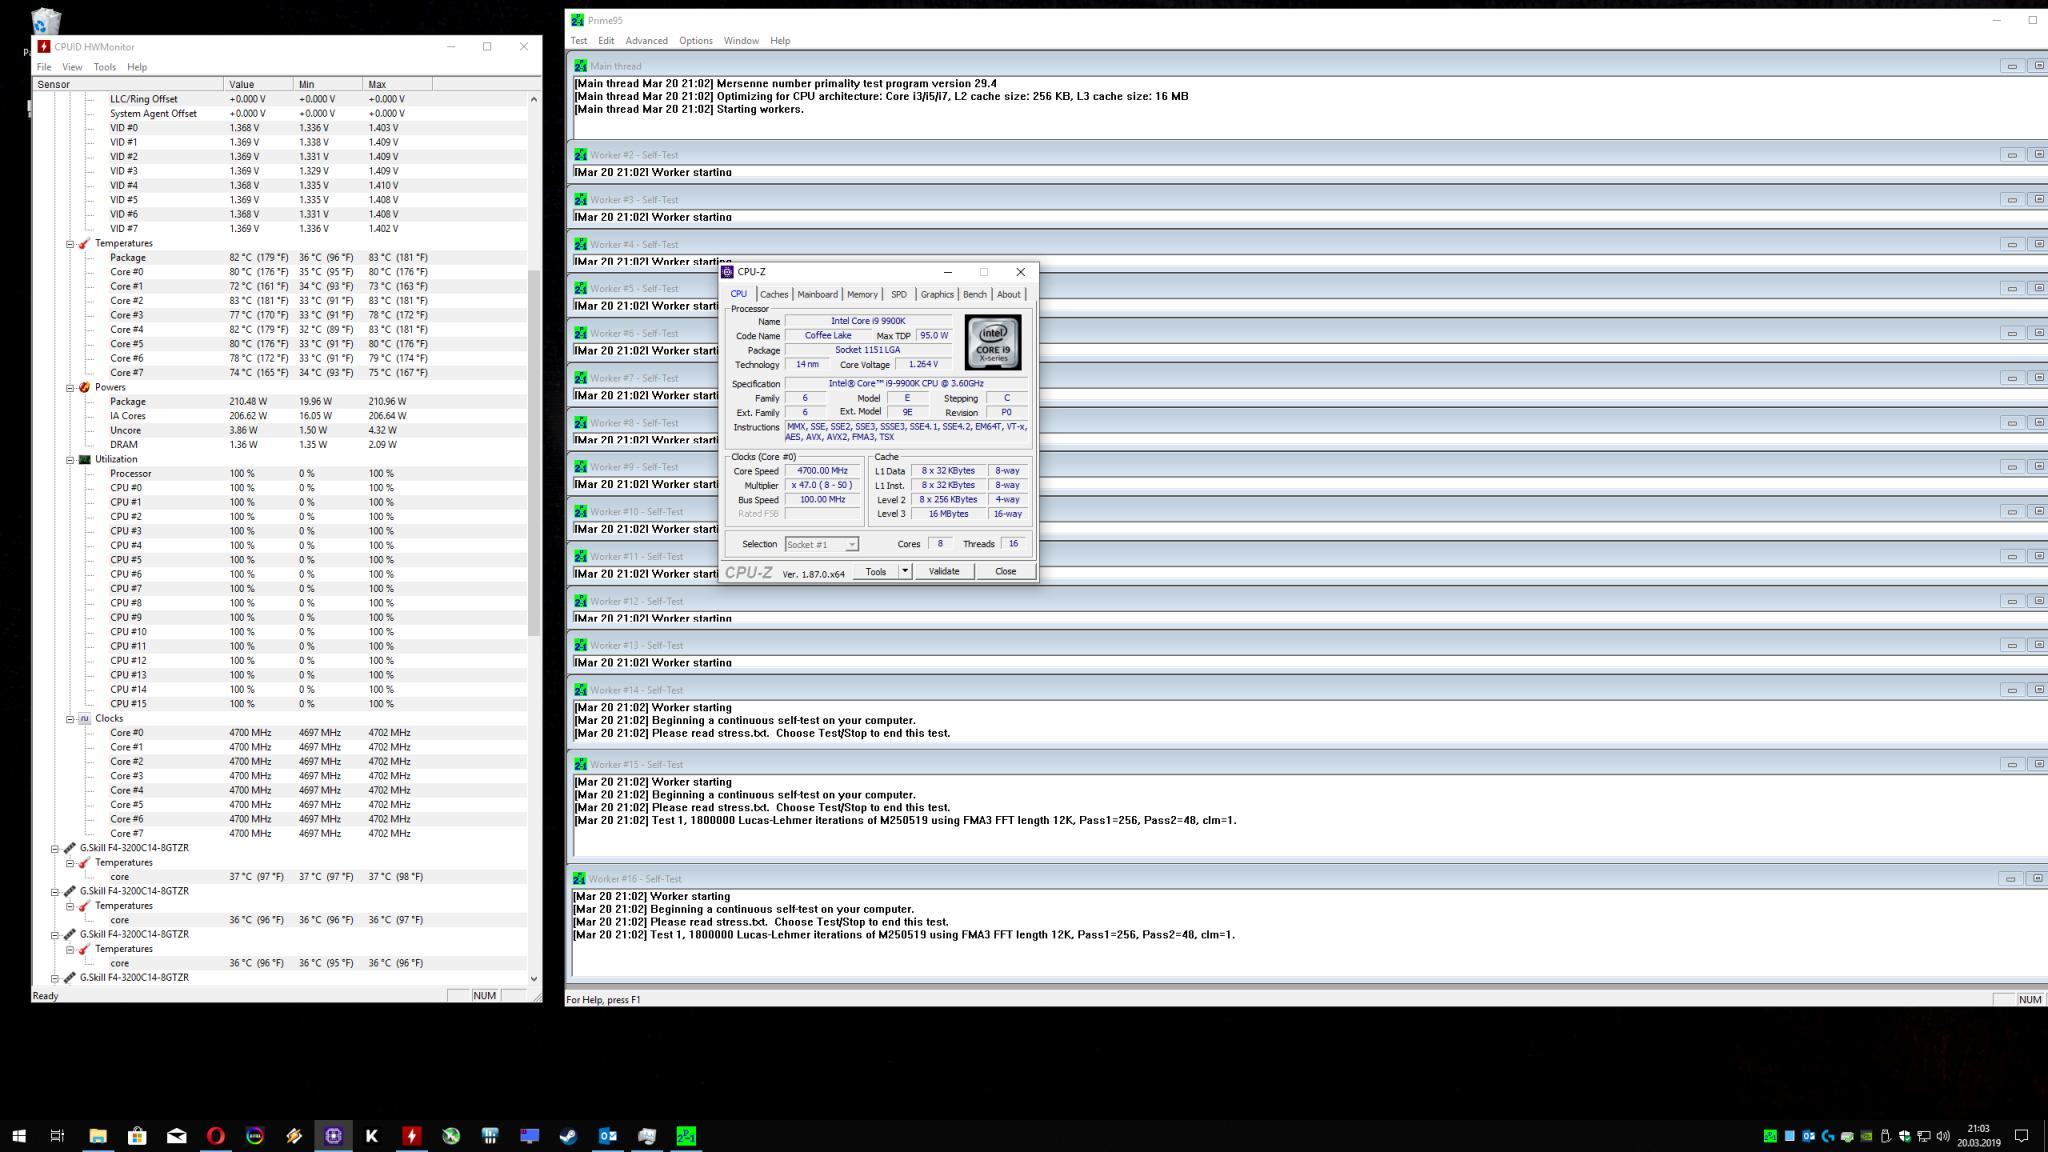Click the Validate button in CPU-Z
The height and width of the screenshot is (1152, 2048).
(943, 571)
